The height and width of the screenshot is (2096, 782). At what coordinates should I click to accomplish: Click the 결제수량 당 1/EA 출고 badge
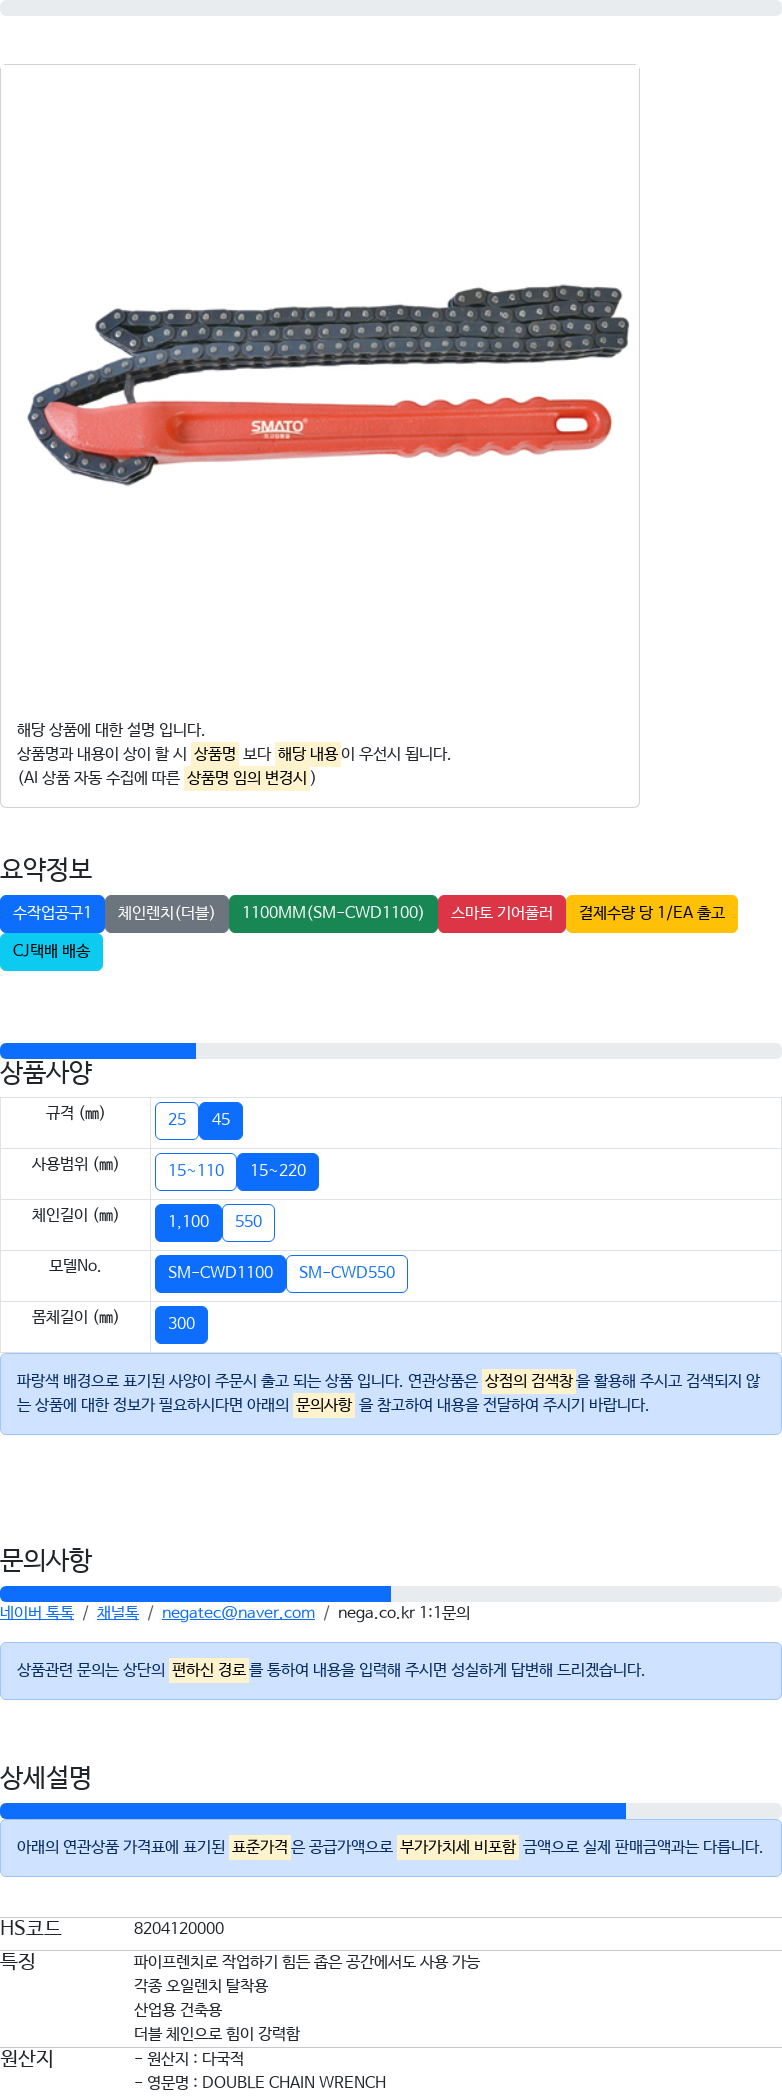pos(652,914)
